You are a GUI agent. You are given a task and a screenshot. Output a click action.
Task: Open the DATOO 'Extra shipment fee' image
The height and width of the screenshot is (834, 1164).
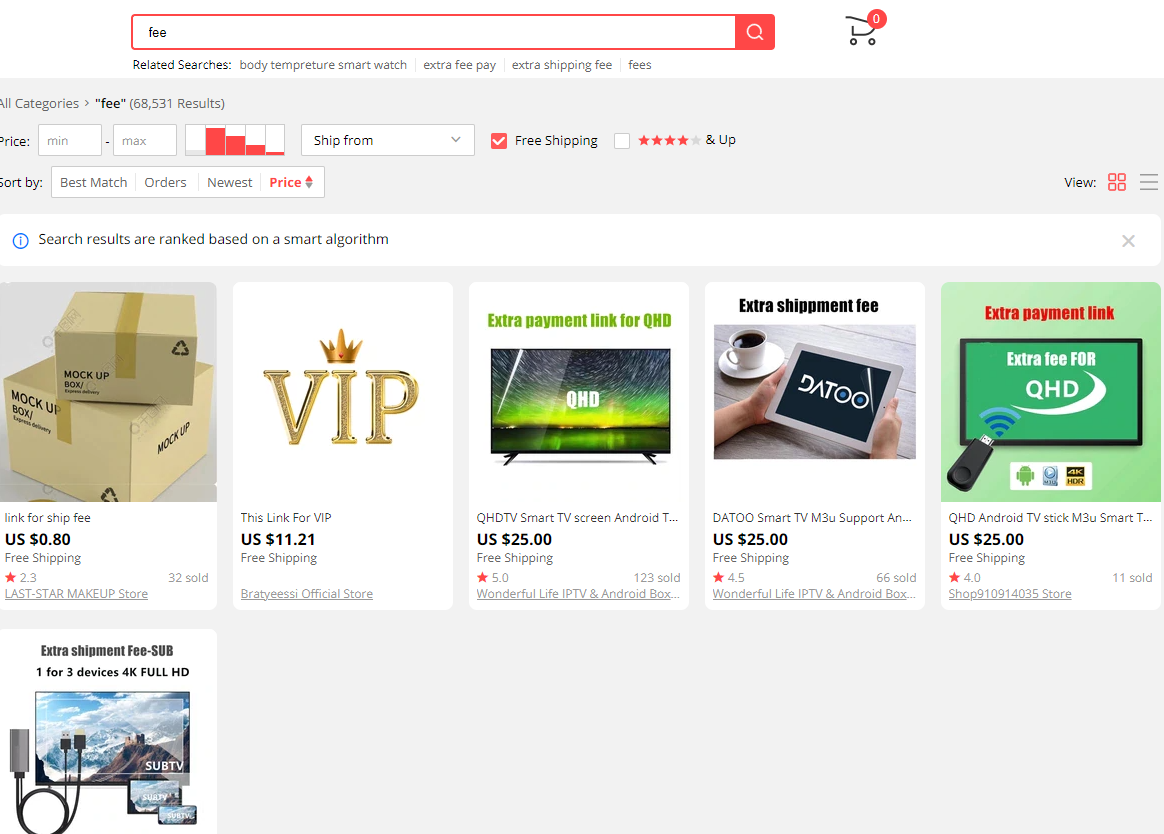tap(815, 392)
